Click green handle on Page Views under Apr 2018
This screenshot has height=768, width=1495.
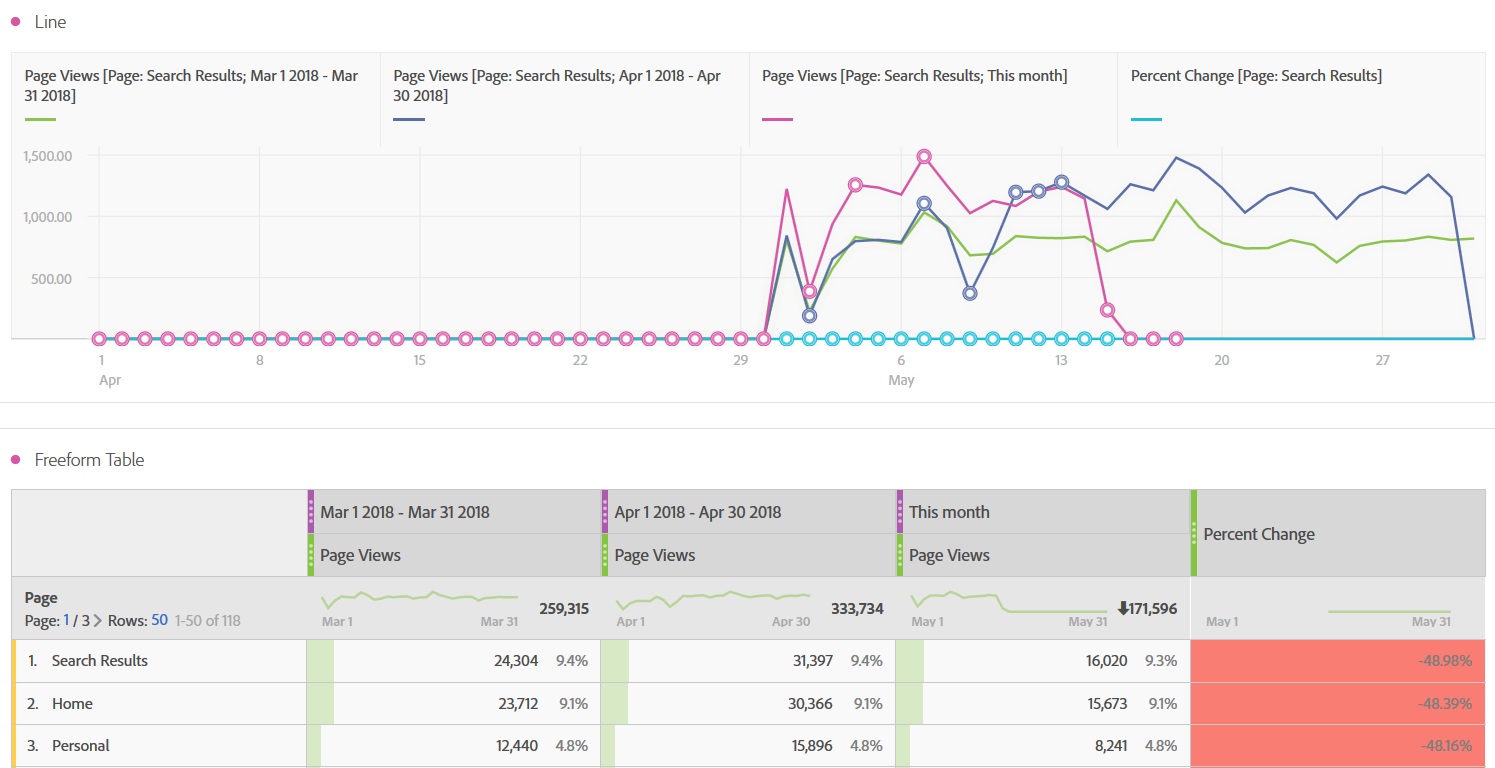(605, 555)
